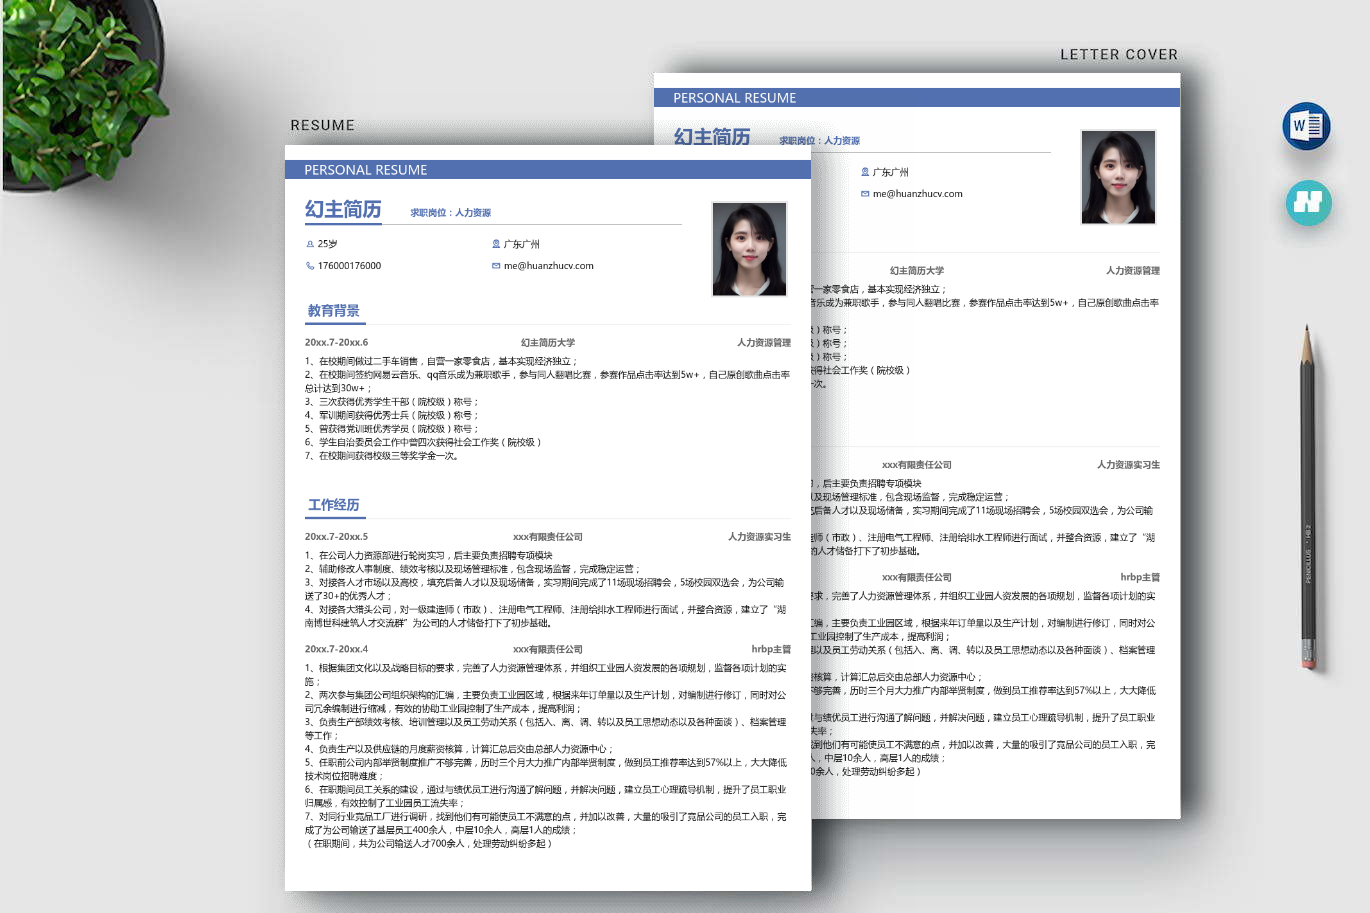1370x913 pixels.
Task: Click the date 20xx.7-20xx.6
Action: 336,342
